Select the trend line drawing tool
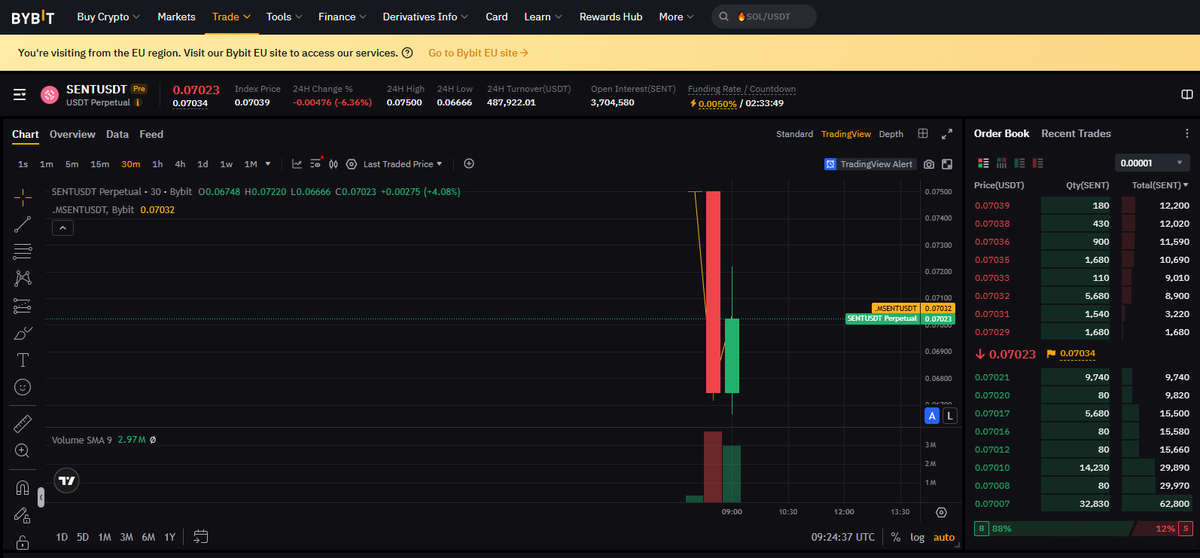This screenshot has height=558, width=1200. pos(22,224)
